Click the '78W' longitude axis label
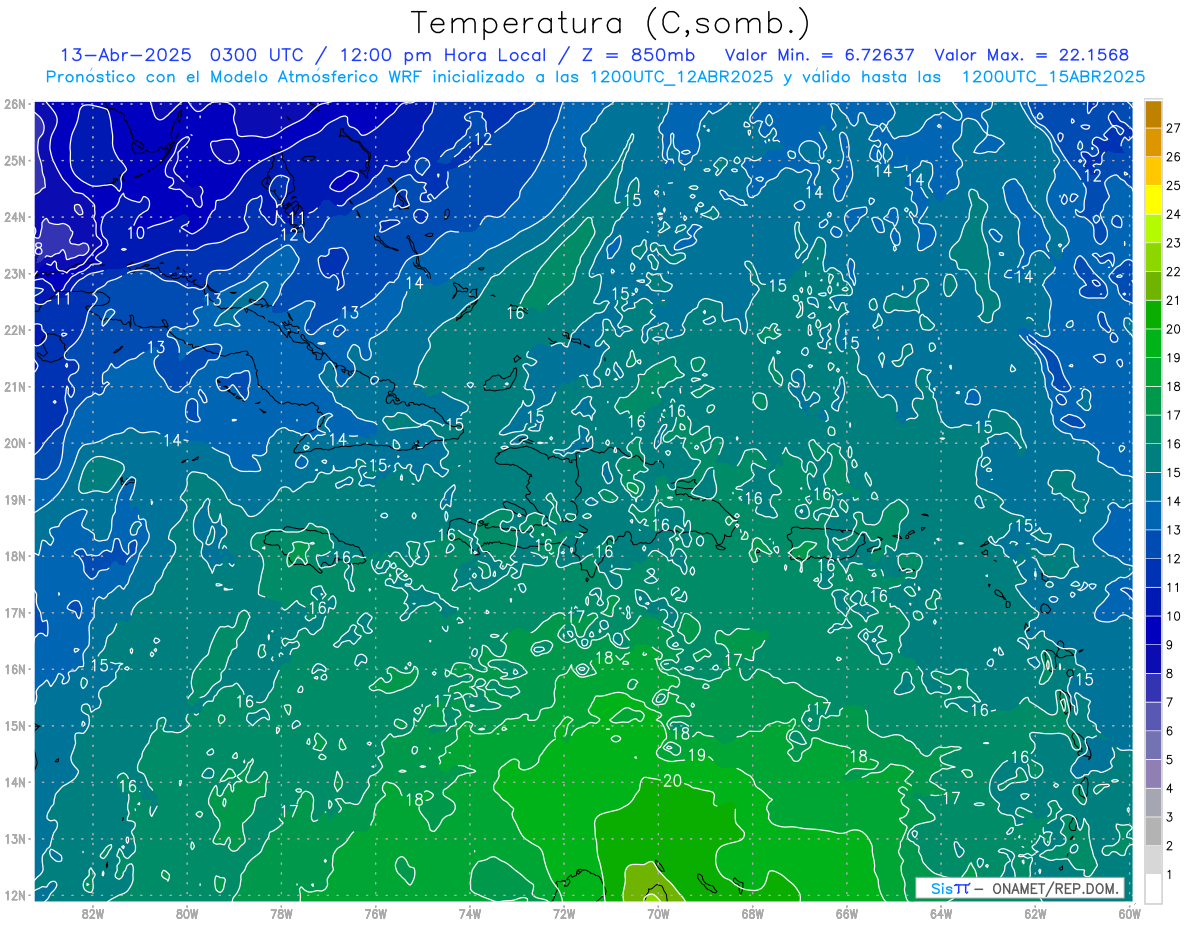The height and width of the screenshot is (927, 1200). coord(281,913)
